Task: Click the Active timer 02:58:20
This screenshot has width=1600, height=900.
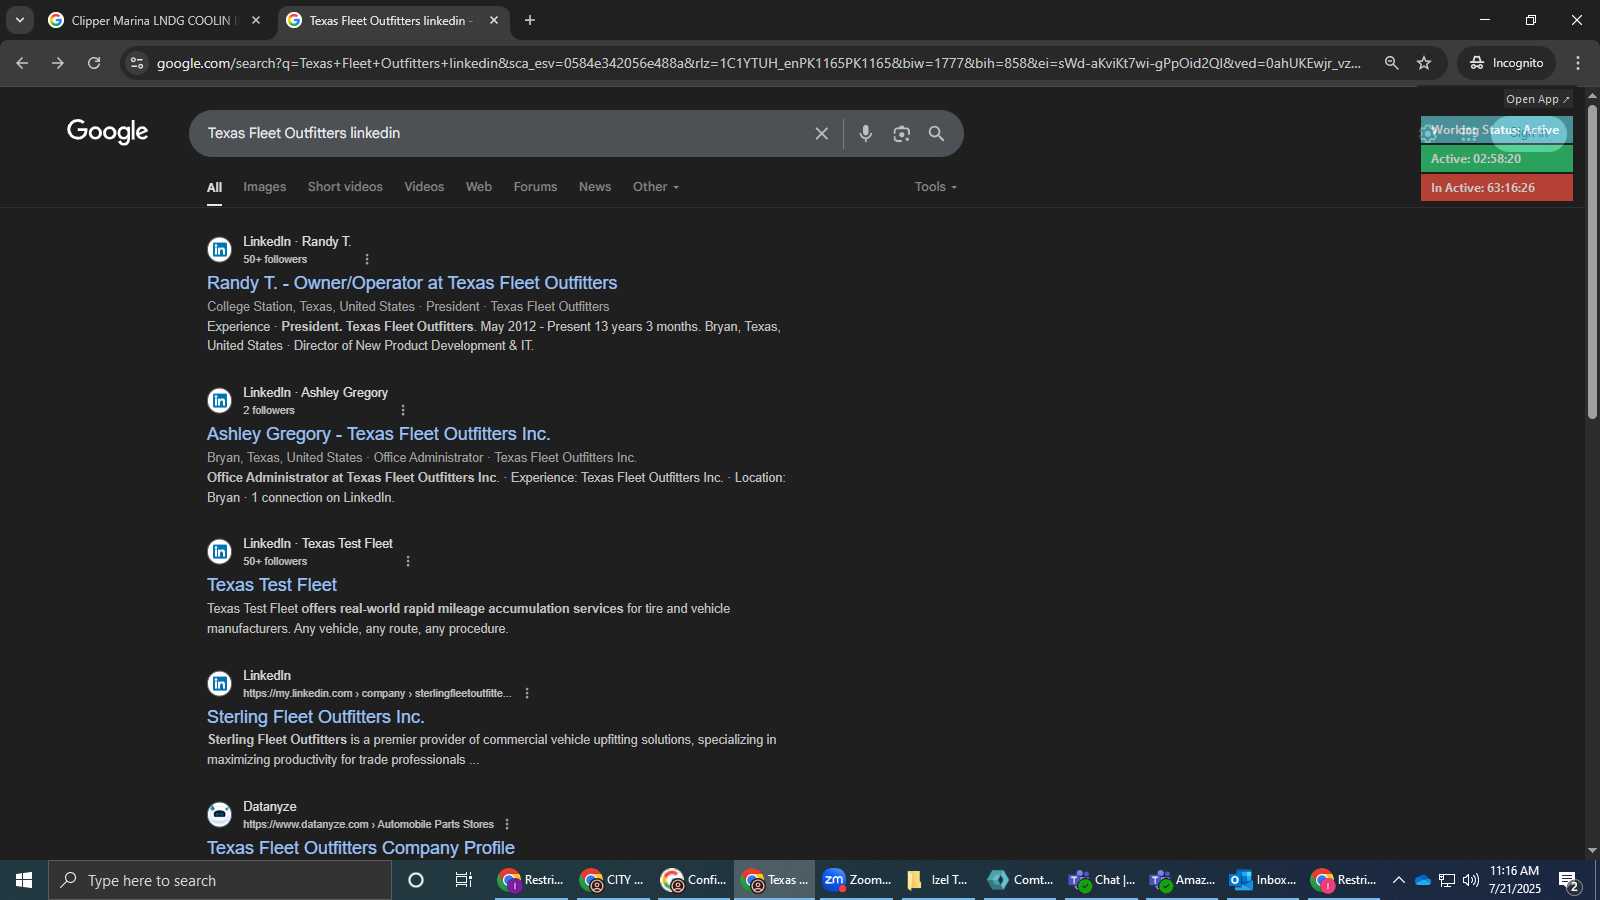Action: (1497, 159)
